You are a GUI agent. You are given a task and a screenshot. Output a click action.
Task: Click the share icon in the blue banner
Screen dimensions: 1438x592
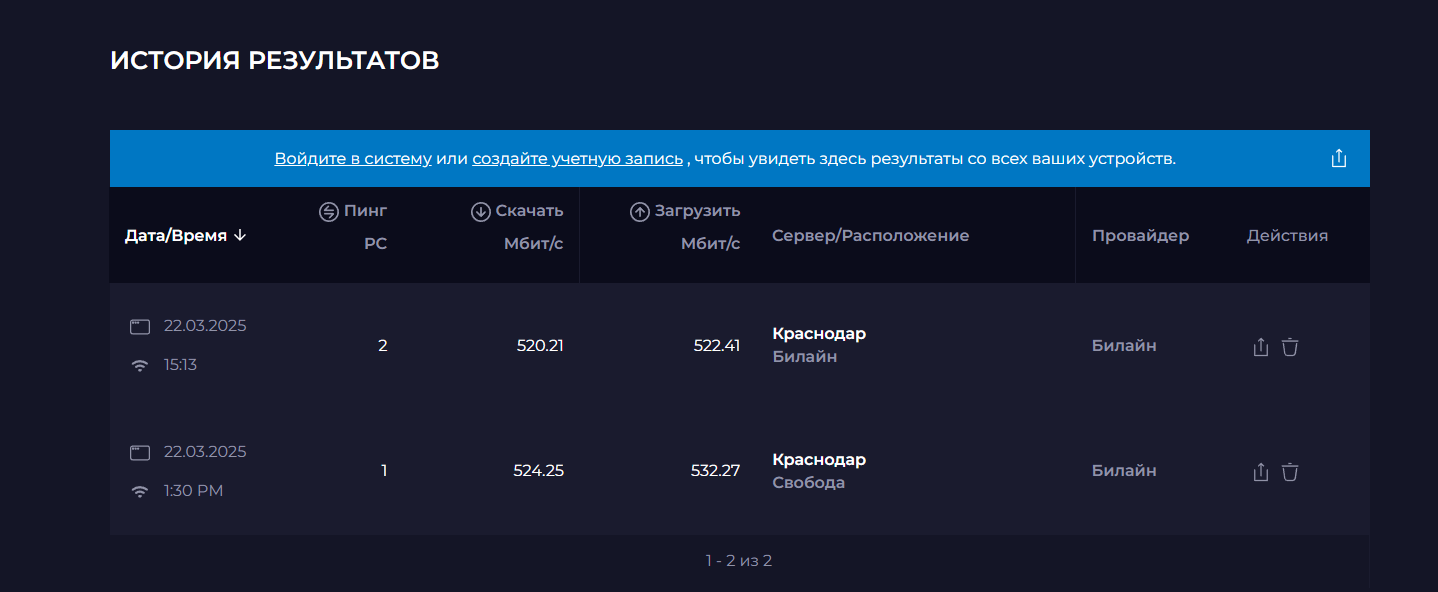pyautogui.click(x=1339, y=158)
